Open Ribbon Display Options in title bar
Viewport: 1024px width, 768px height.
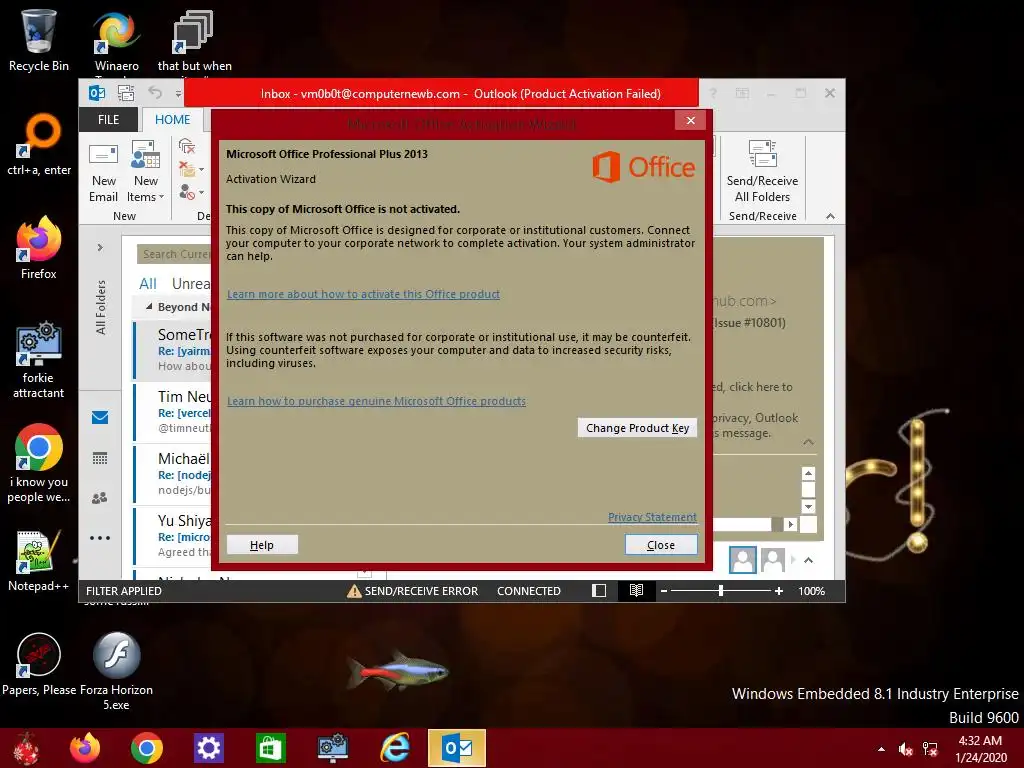coord(743,93)
